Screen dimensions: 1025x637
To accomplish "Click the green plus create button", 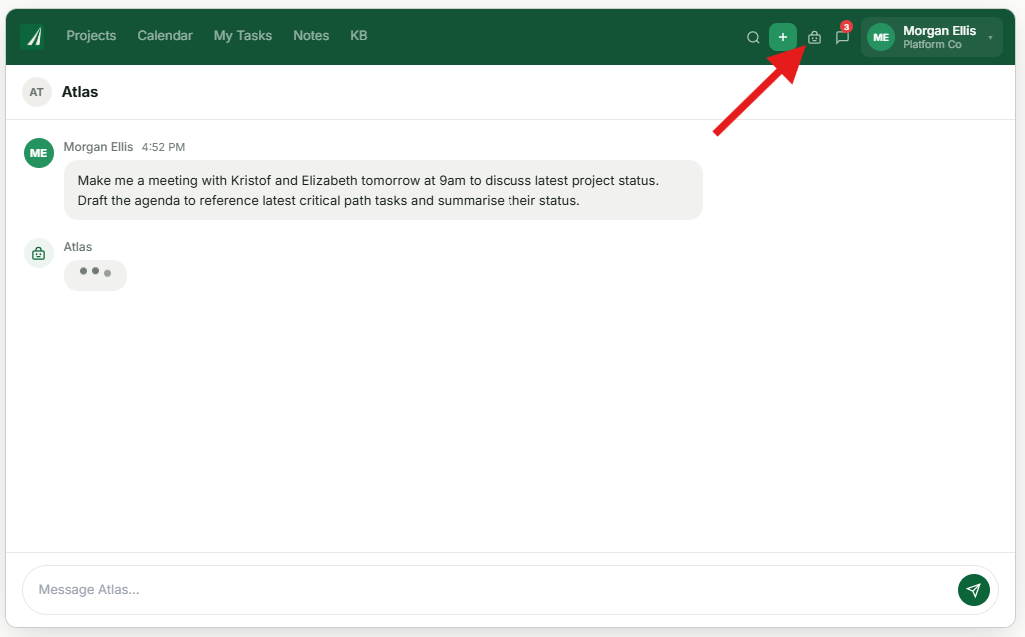I will pyautogui.click(x=782, y=37).
